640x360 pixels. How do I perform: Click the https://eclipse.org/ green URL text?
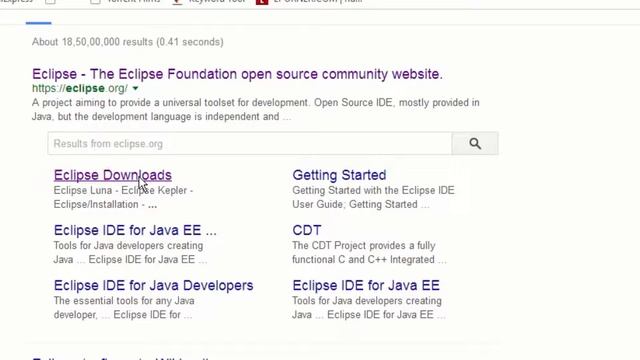80,88
